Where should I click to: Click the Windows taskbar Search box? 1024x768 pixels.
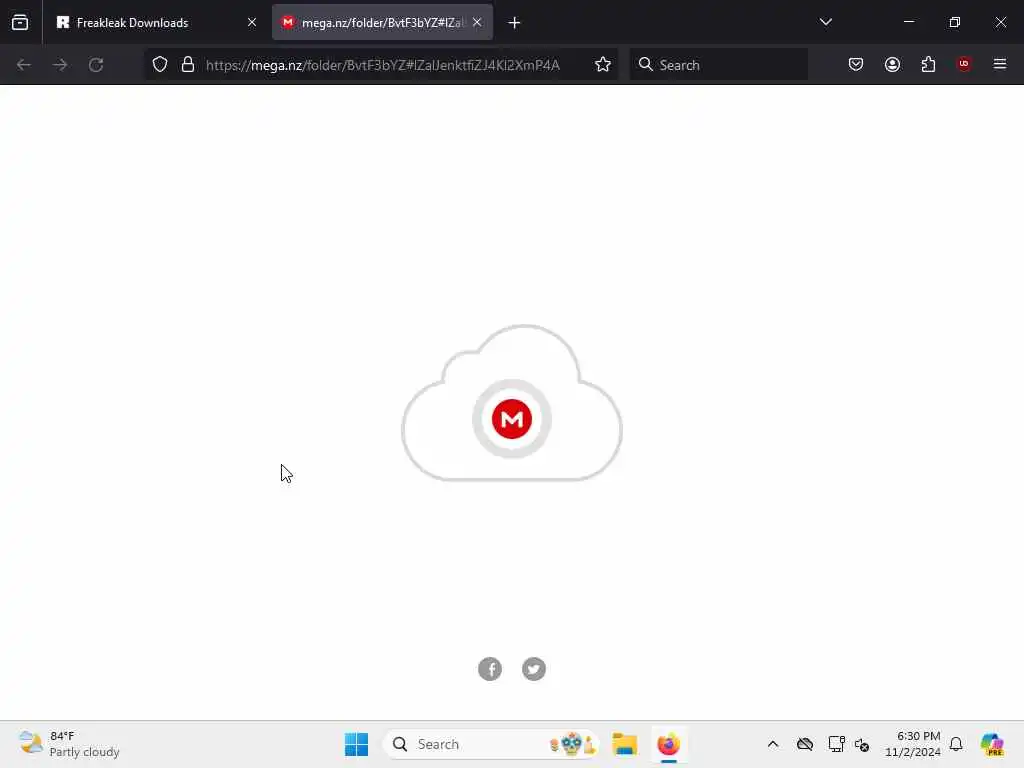[492, 744]
